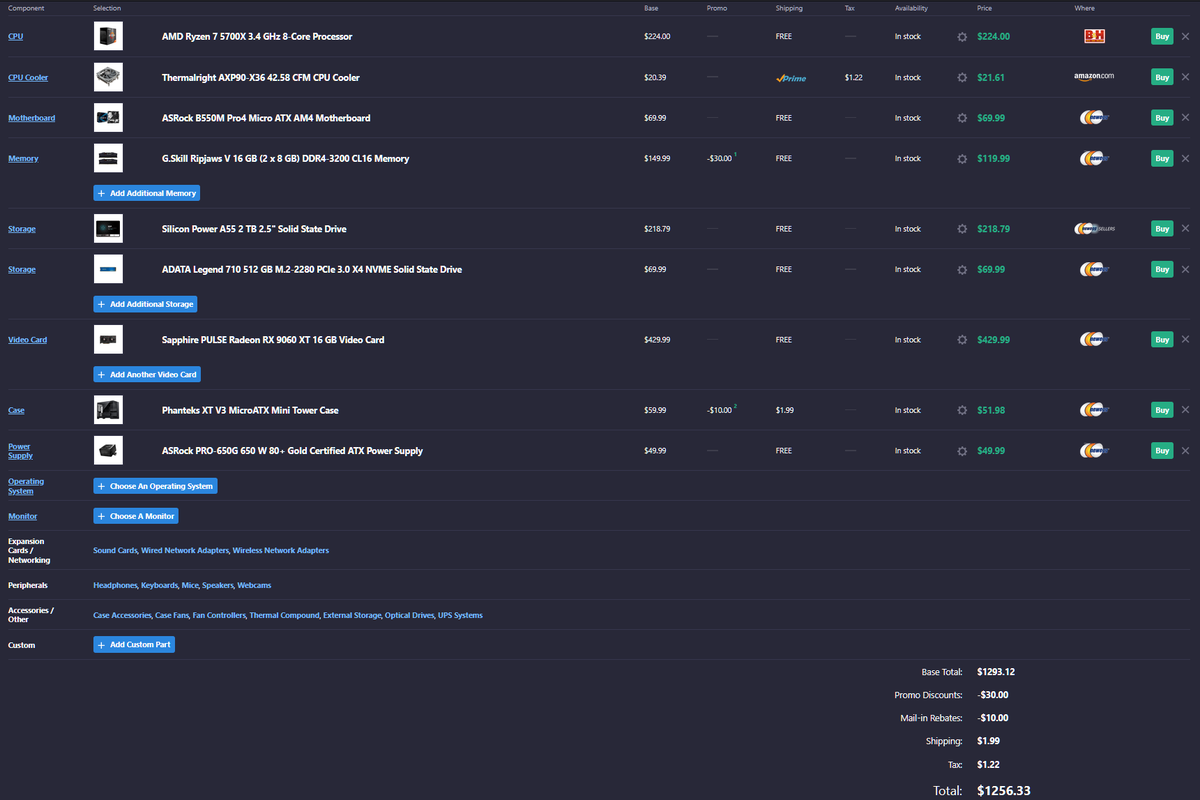Buy the Thermalright AXP90-X36 cooler

(x=1162, y=77)
